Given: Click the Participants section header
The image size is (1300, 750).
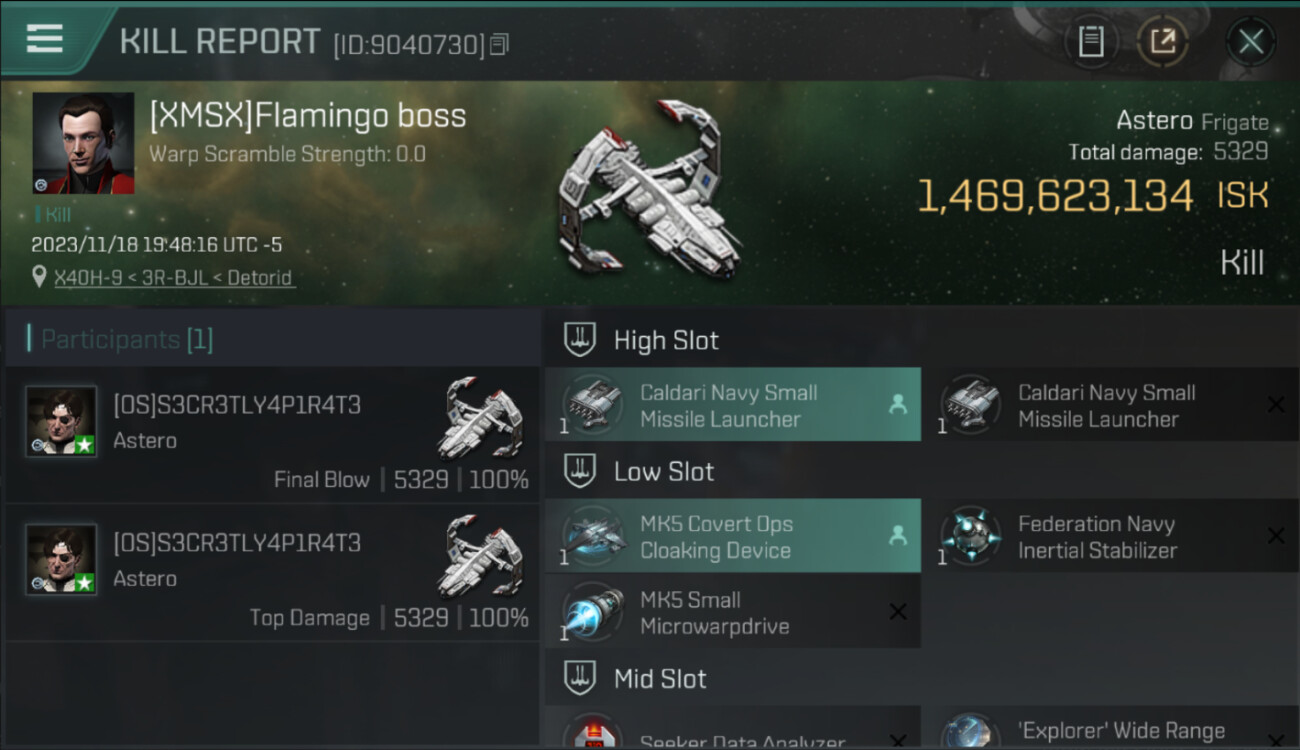Looking at the screenshot, I should (x=126, y=340).
